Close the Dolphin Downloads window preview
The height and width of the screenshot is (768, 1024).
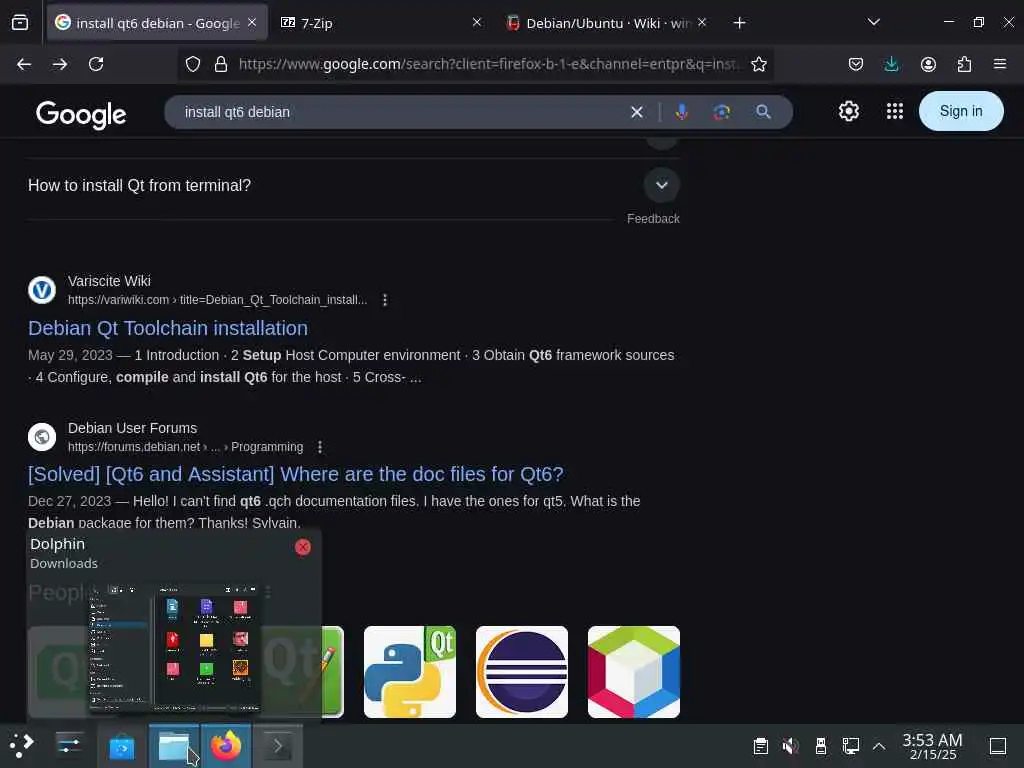click(x=302, y=547)
